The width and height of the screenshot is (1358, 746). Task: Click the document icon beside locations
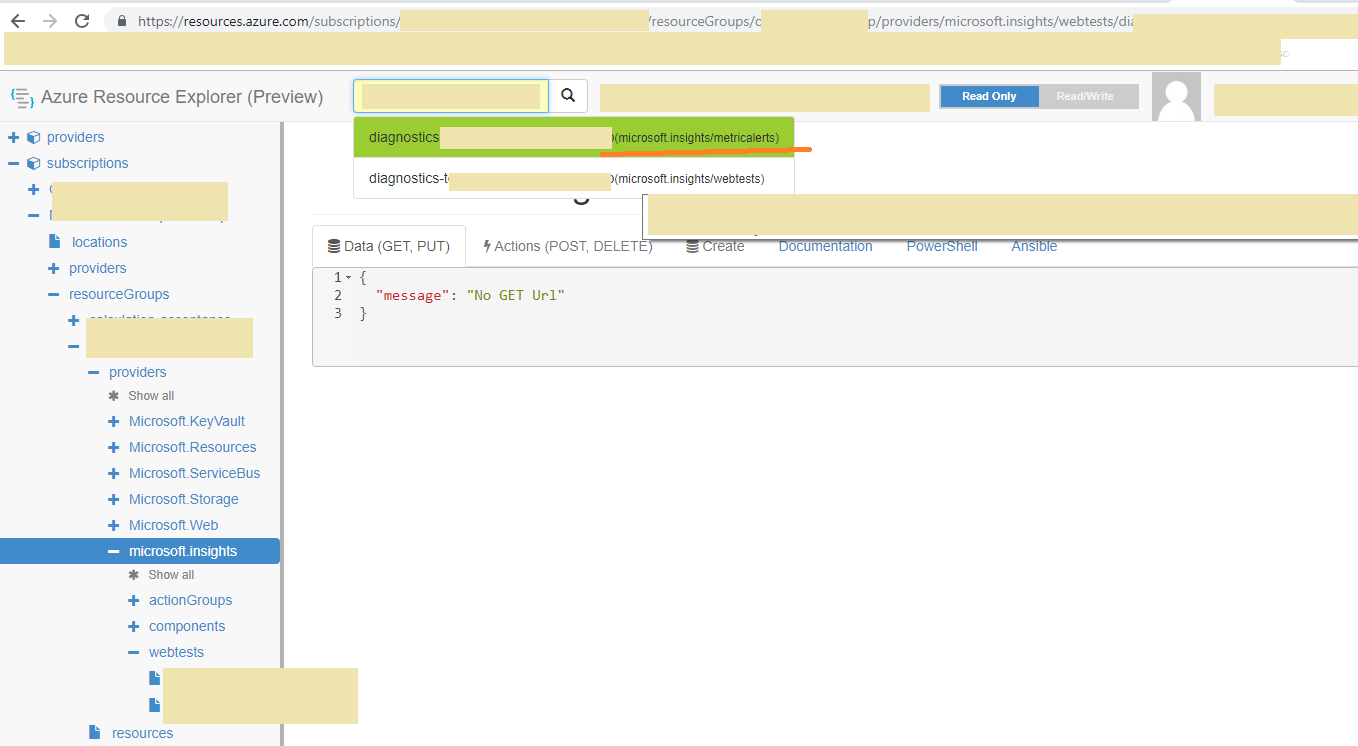click(57, 241)
